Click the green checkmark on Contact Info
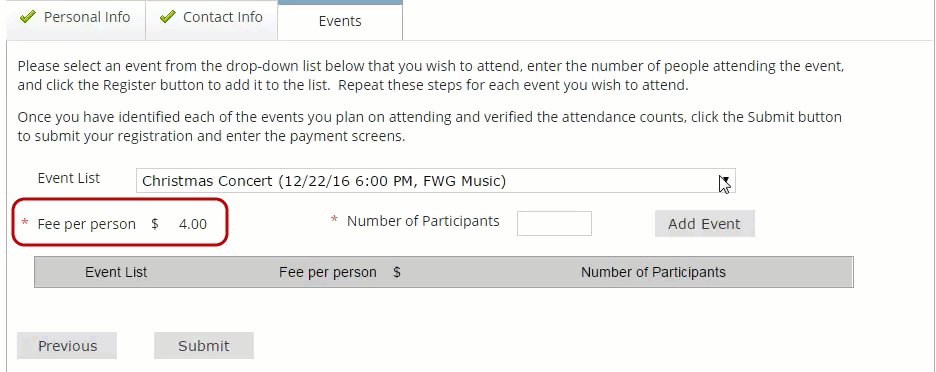Screen dimensions: 936x372 [x=168, y=17]
